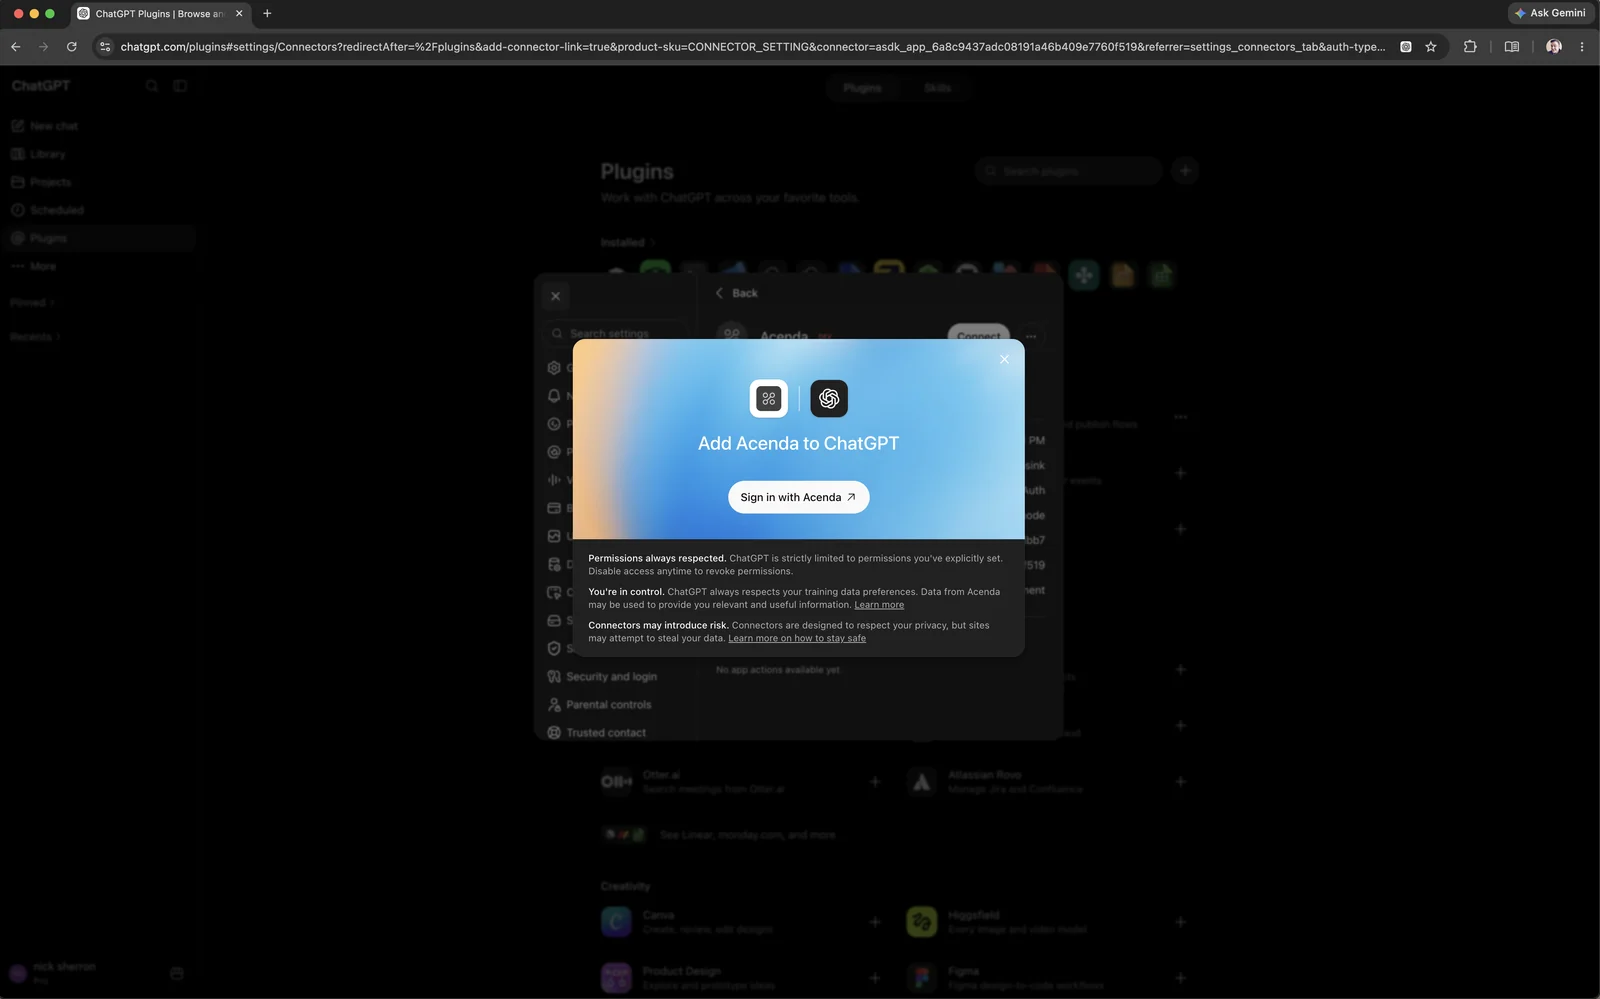Click the Atlassian Rovo plugin icon
Image resolution: width=1600 pixels, height=999 pixels.
click(922, 782)
